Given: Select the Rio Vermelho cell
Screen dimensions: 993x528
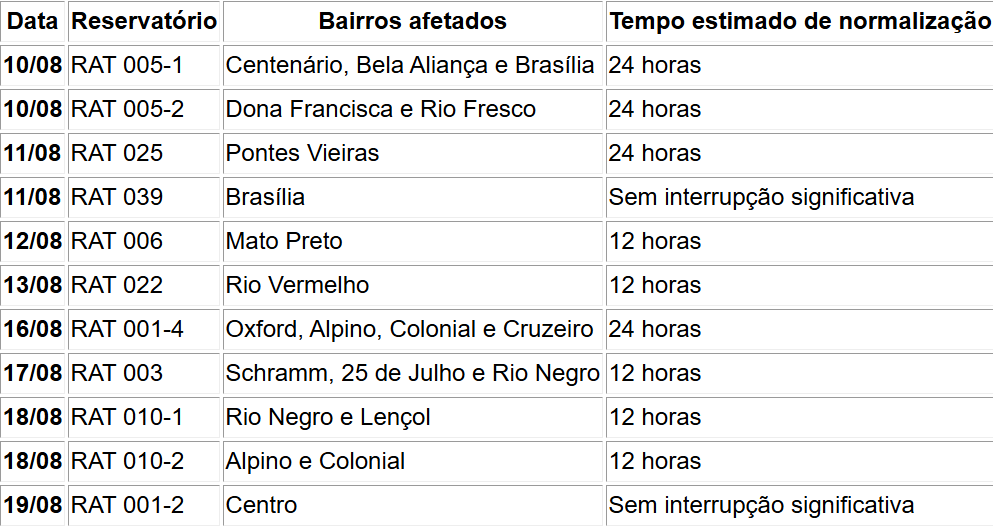Looking at the screenshot, I should click(x=413, y=286).
